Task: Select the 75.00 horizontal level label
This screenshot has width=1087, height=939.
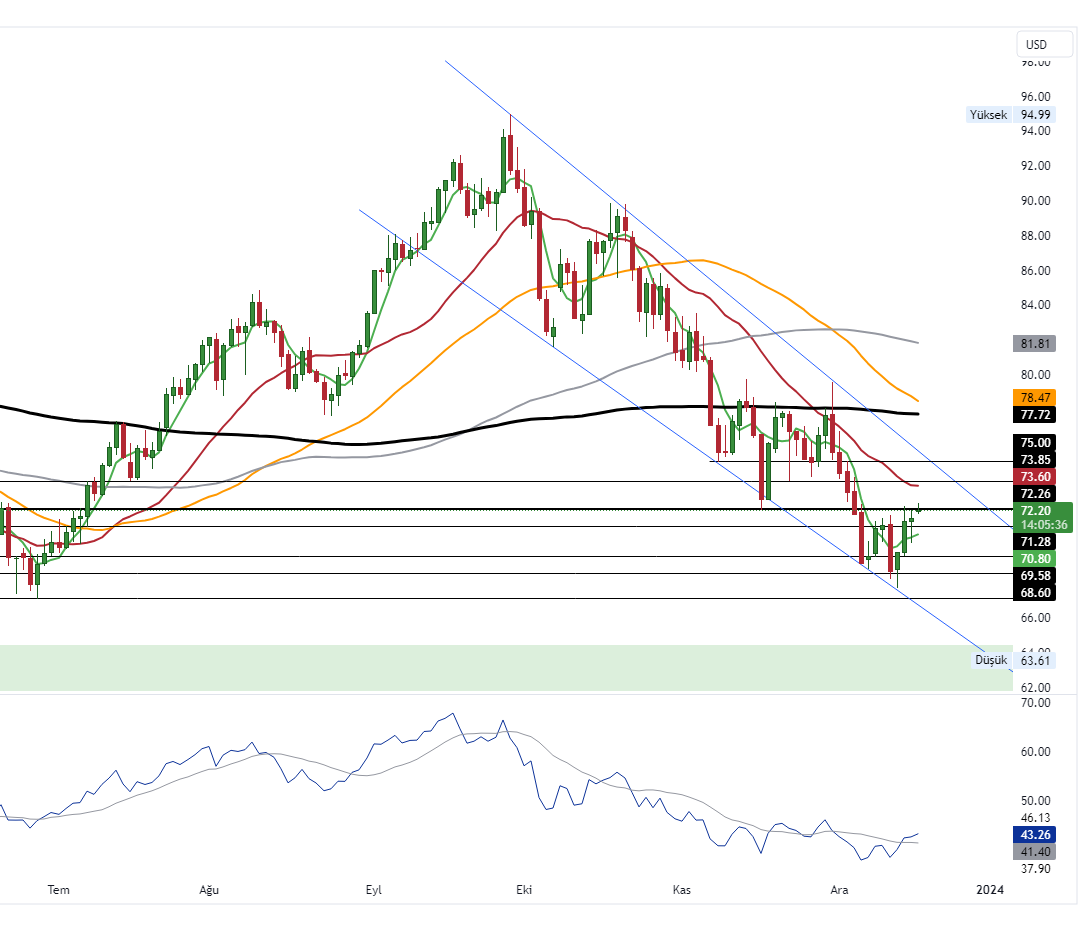Action: pyautogui.click(x=1034, y=442)
